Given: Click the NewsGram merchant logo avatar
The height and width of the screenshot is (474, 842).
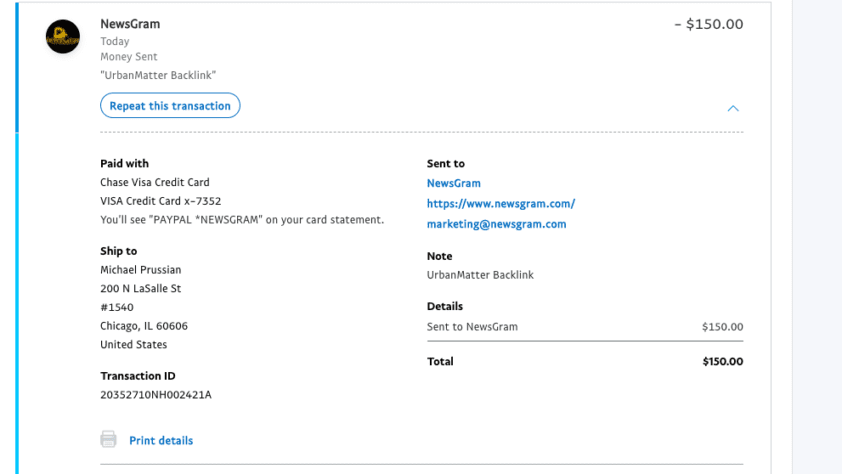Looking at the screenshot, I should coord(63,37).
